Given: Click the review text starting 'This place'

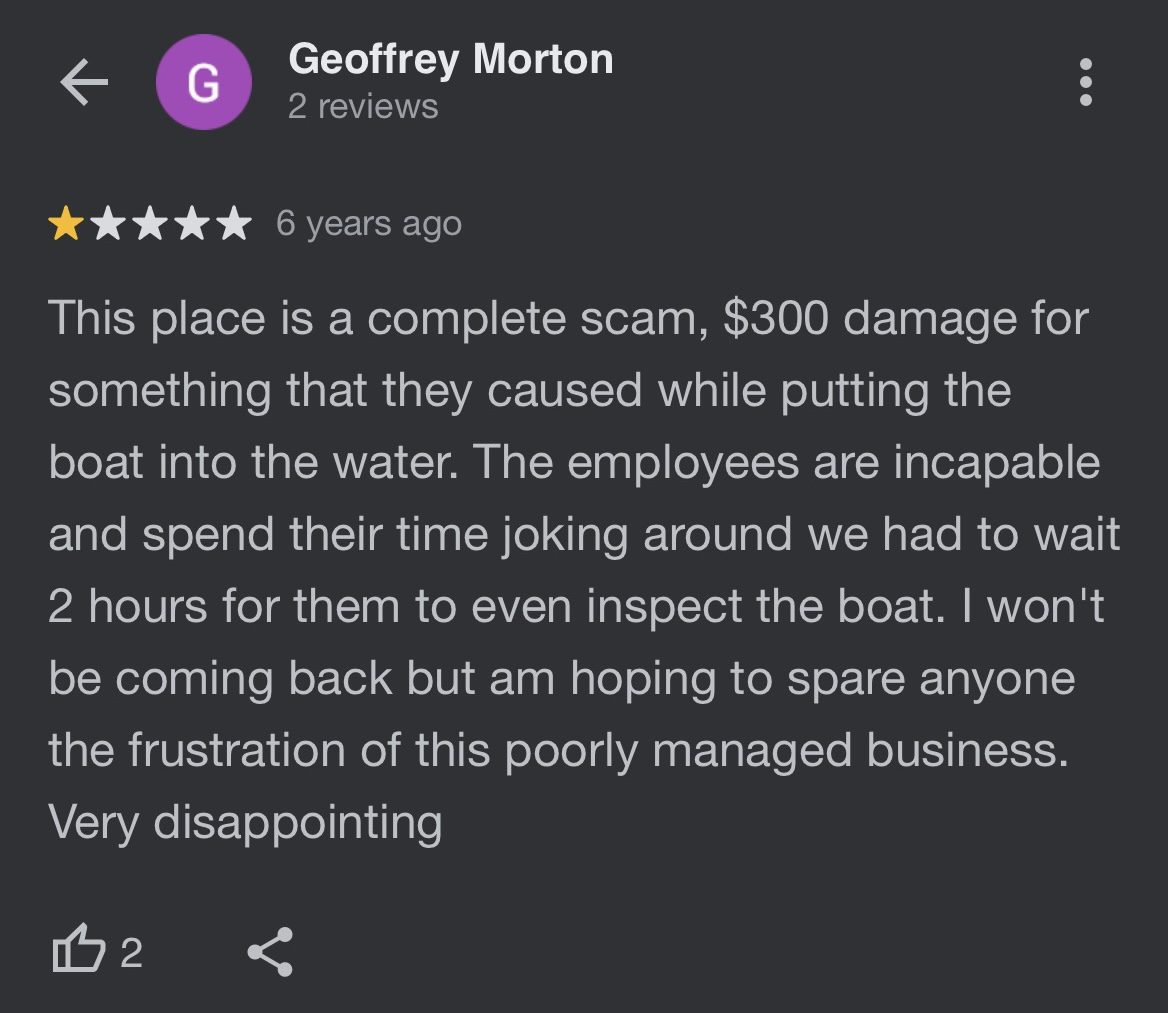Looking at the screenshot, I should point(584,570).
